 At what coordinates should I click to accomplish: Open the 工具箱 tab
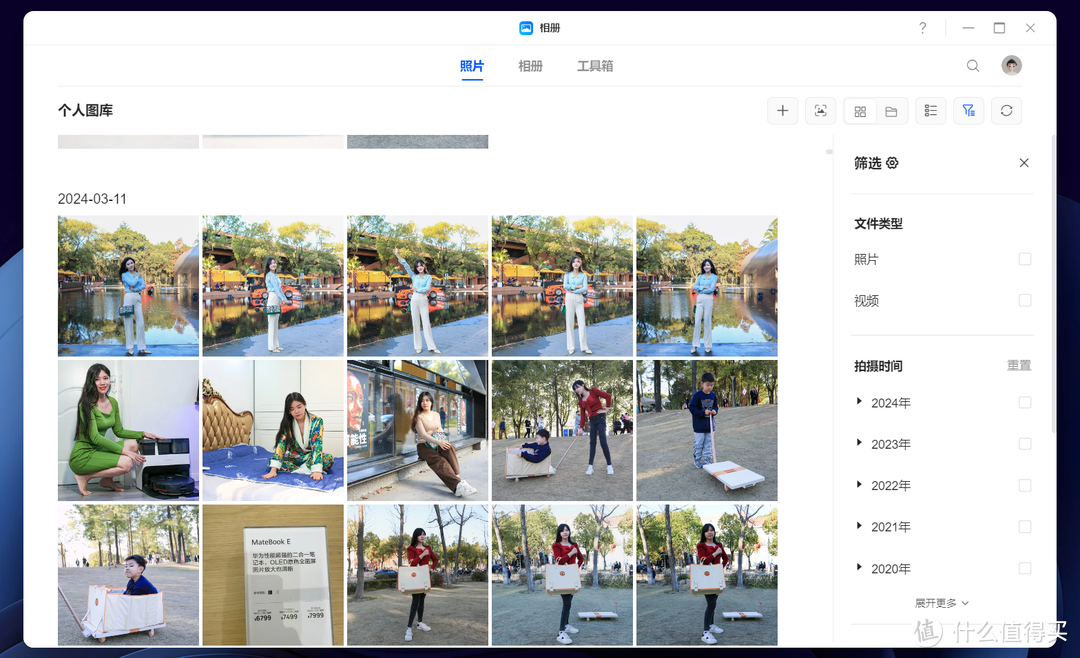(x=594, y=65)
